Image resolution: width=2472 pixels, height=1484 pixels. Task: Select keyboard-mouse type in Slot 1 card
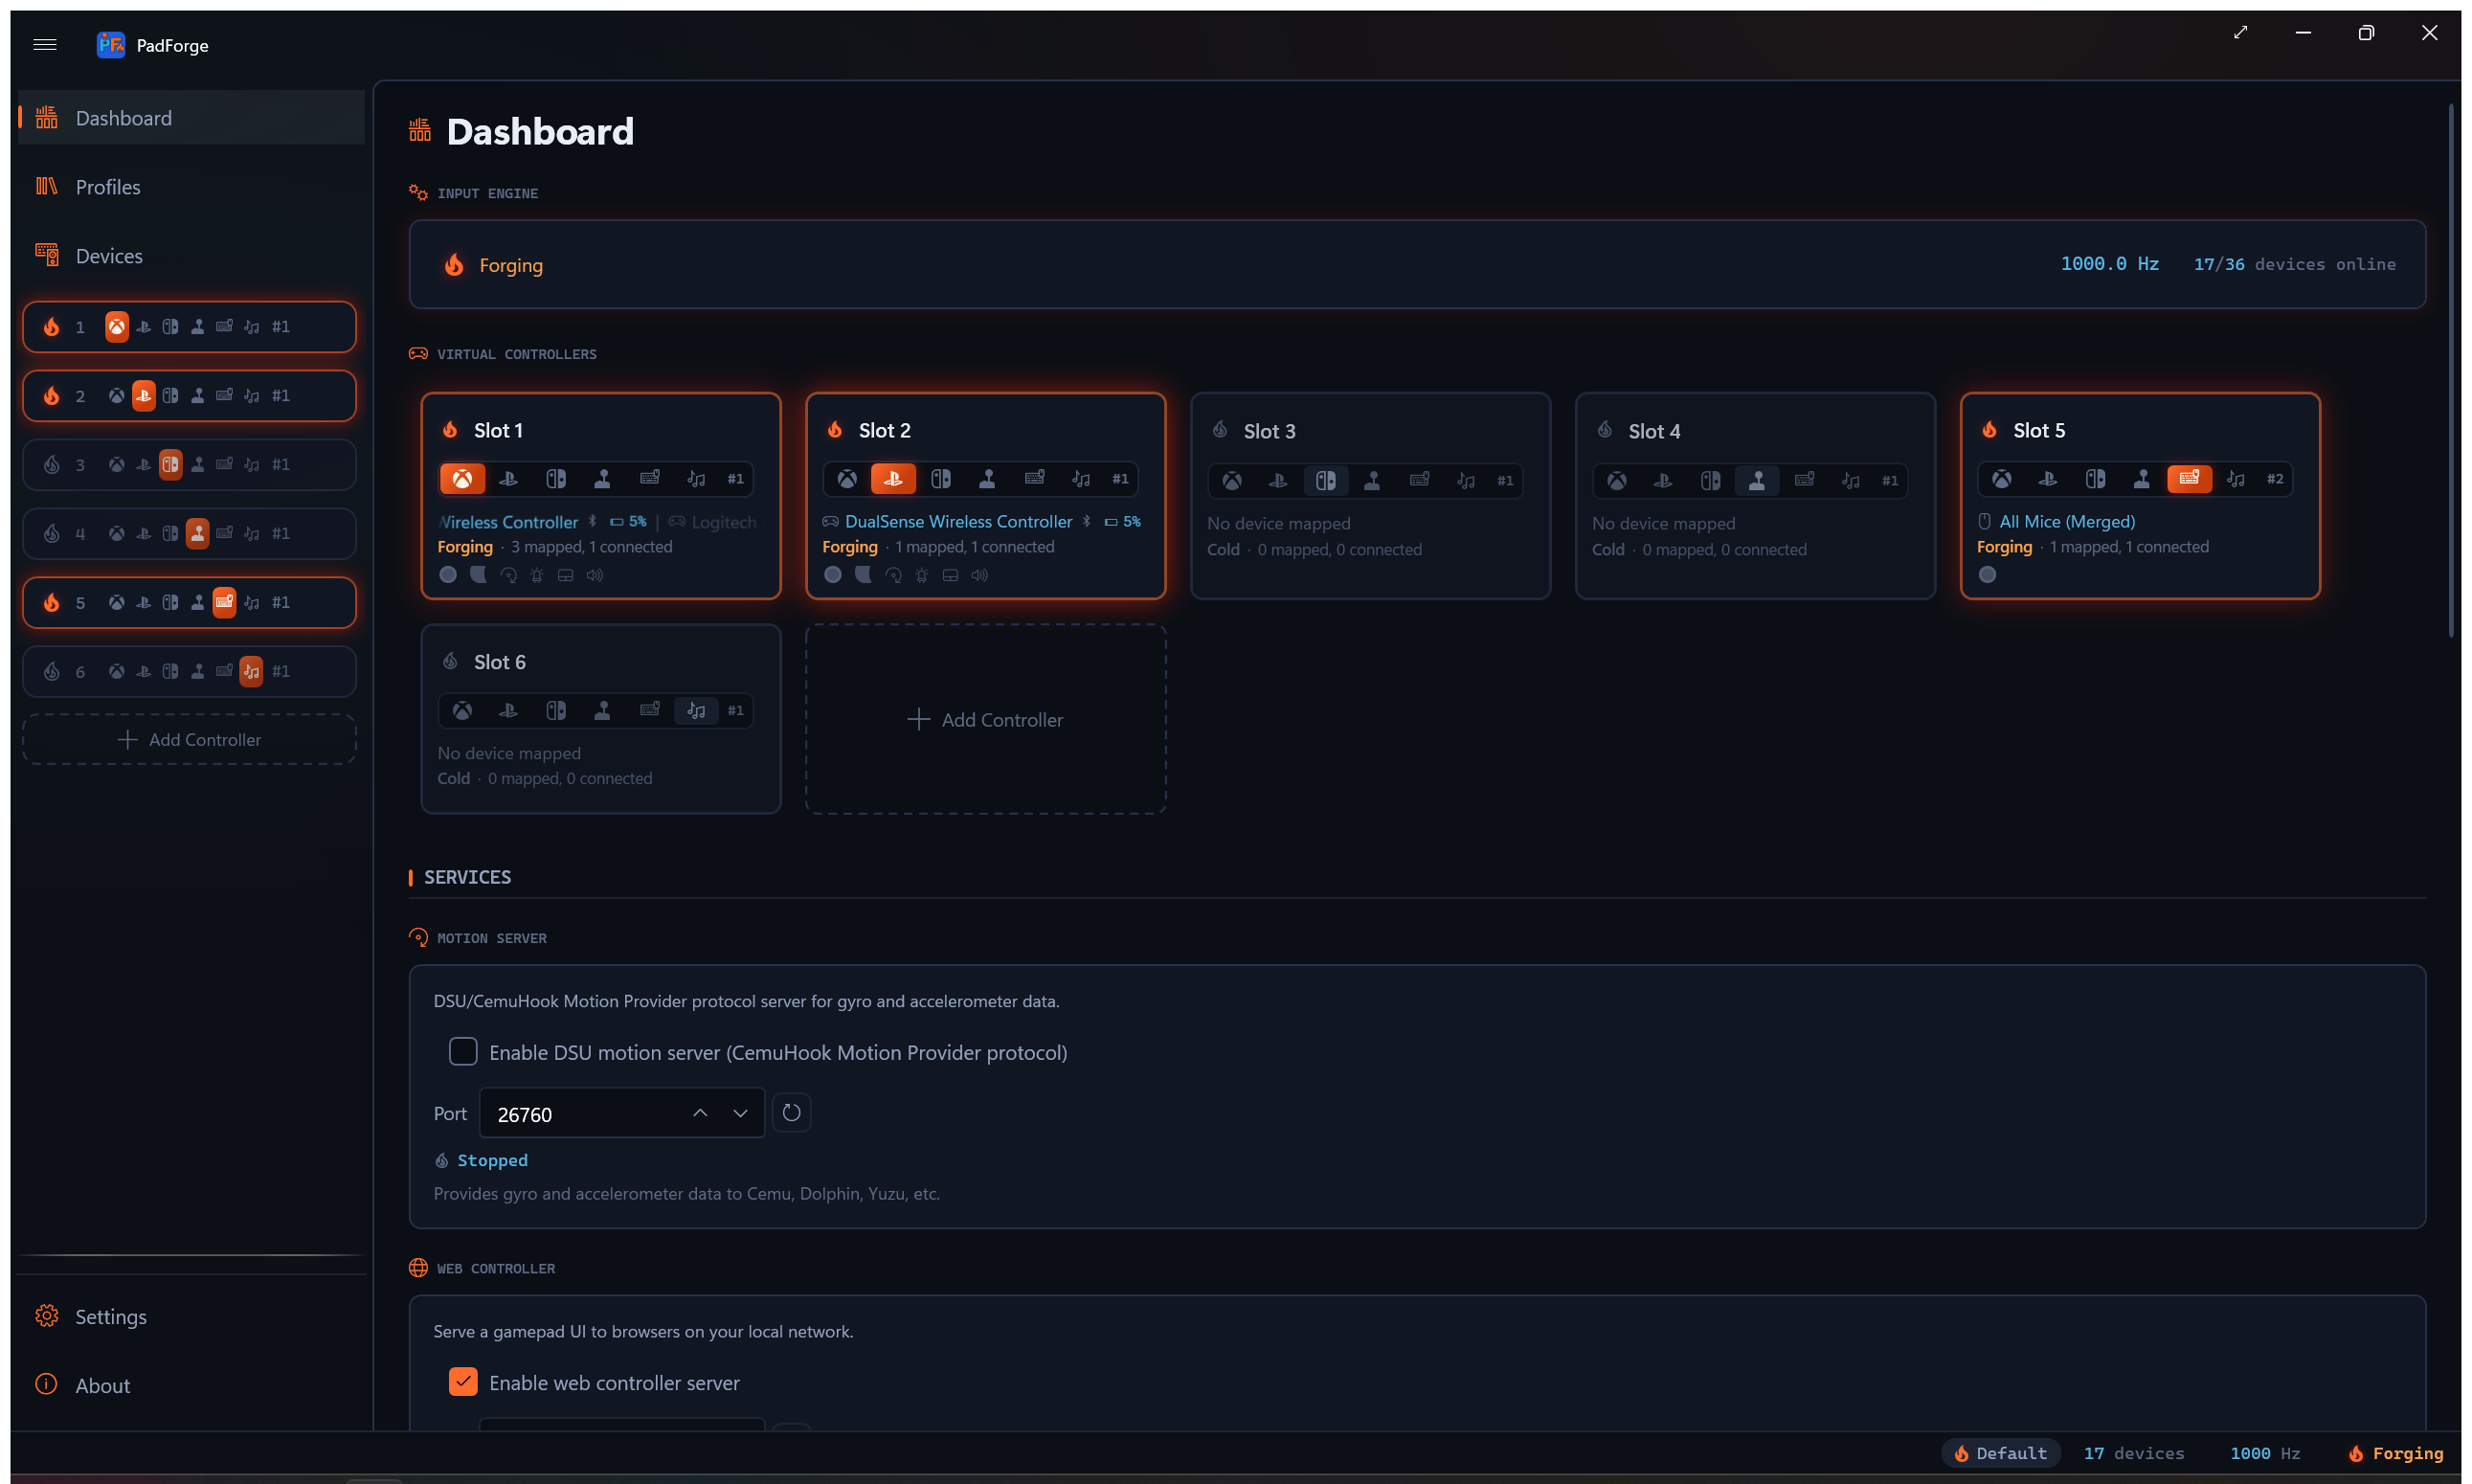tap(650, 479)
